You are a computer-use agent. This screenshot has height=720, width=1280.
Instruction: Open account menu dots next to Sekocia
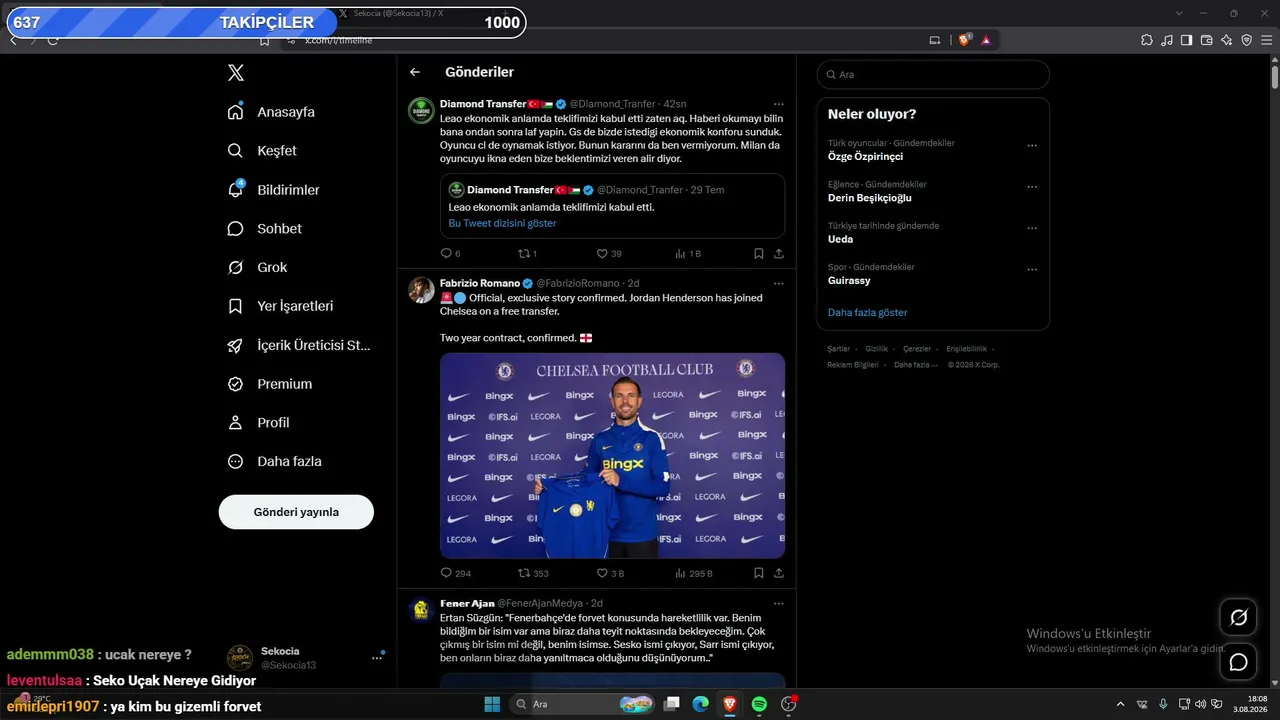click(377, 658)
